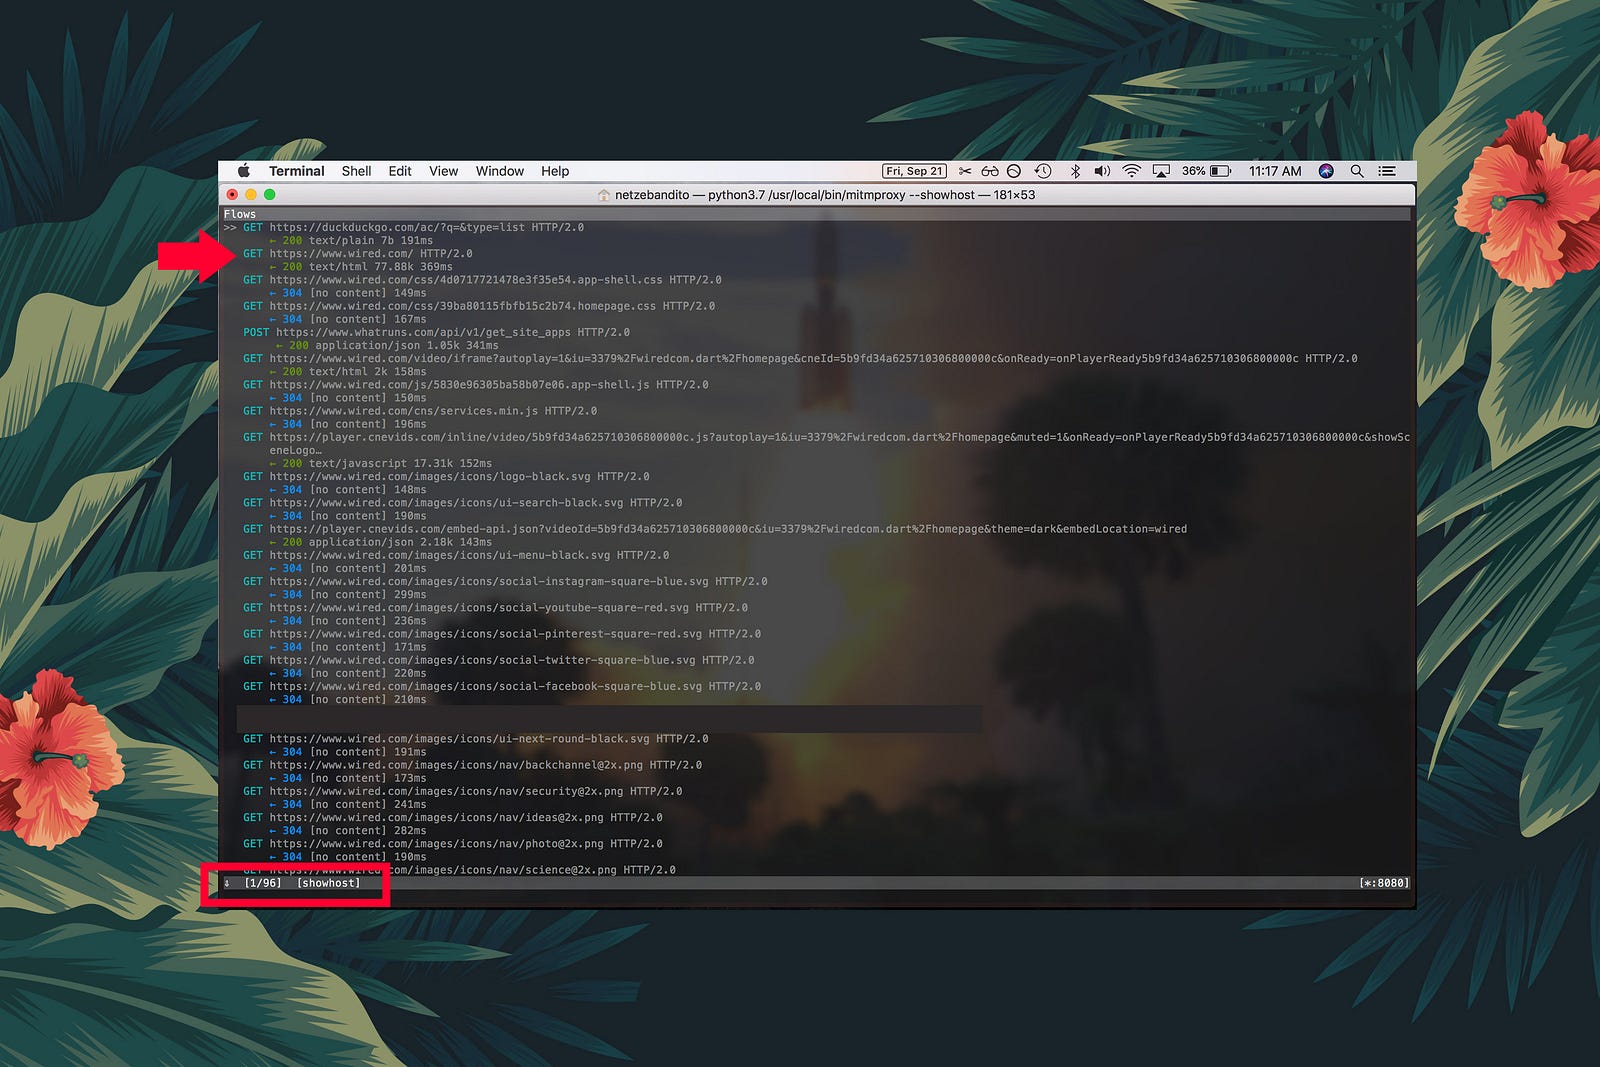The width and height of the screenshot is (1600, 1067).
Task: Select the homepage.css GET flow
Action: [x=479, y=306]
